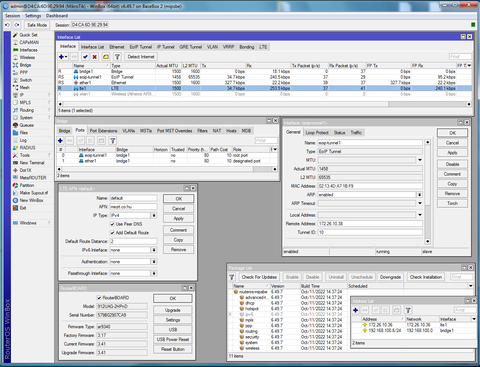Open Queues in the sidebar

(x=26, y=125)
